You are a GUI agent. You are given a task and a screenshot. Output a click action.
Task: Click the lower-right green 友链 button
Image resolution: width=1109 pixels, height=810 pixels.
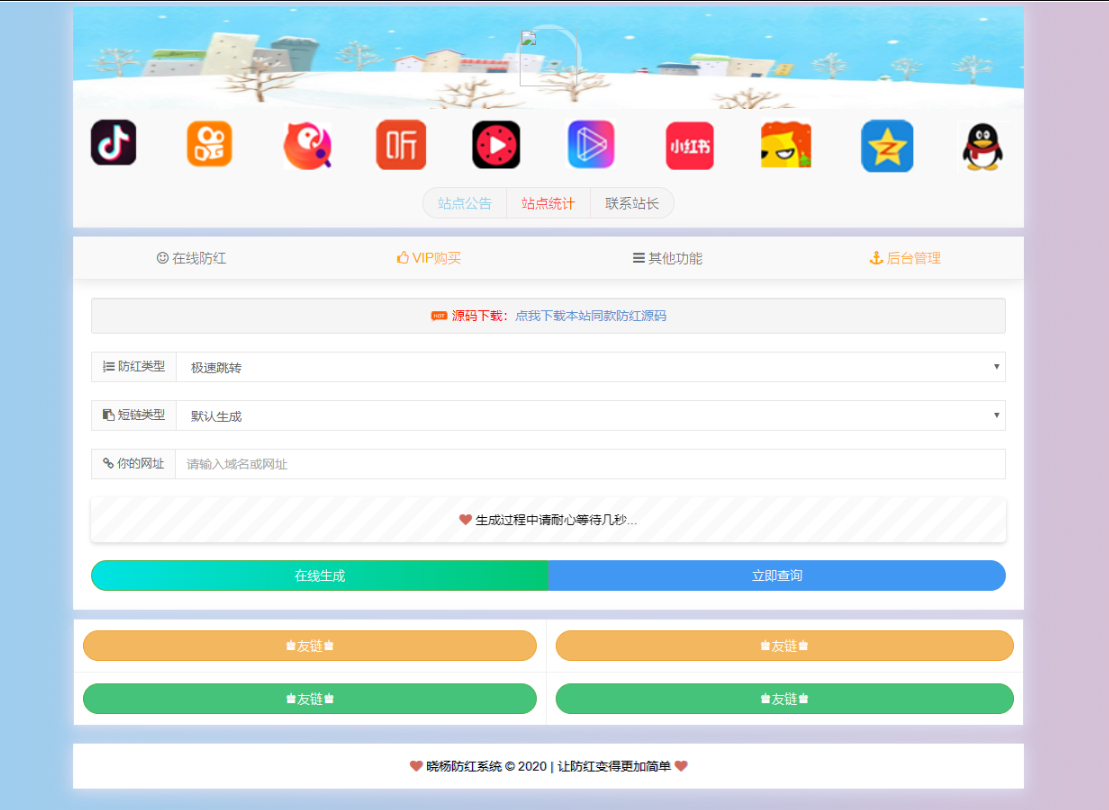tap(784, 699)
